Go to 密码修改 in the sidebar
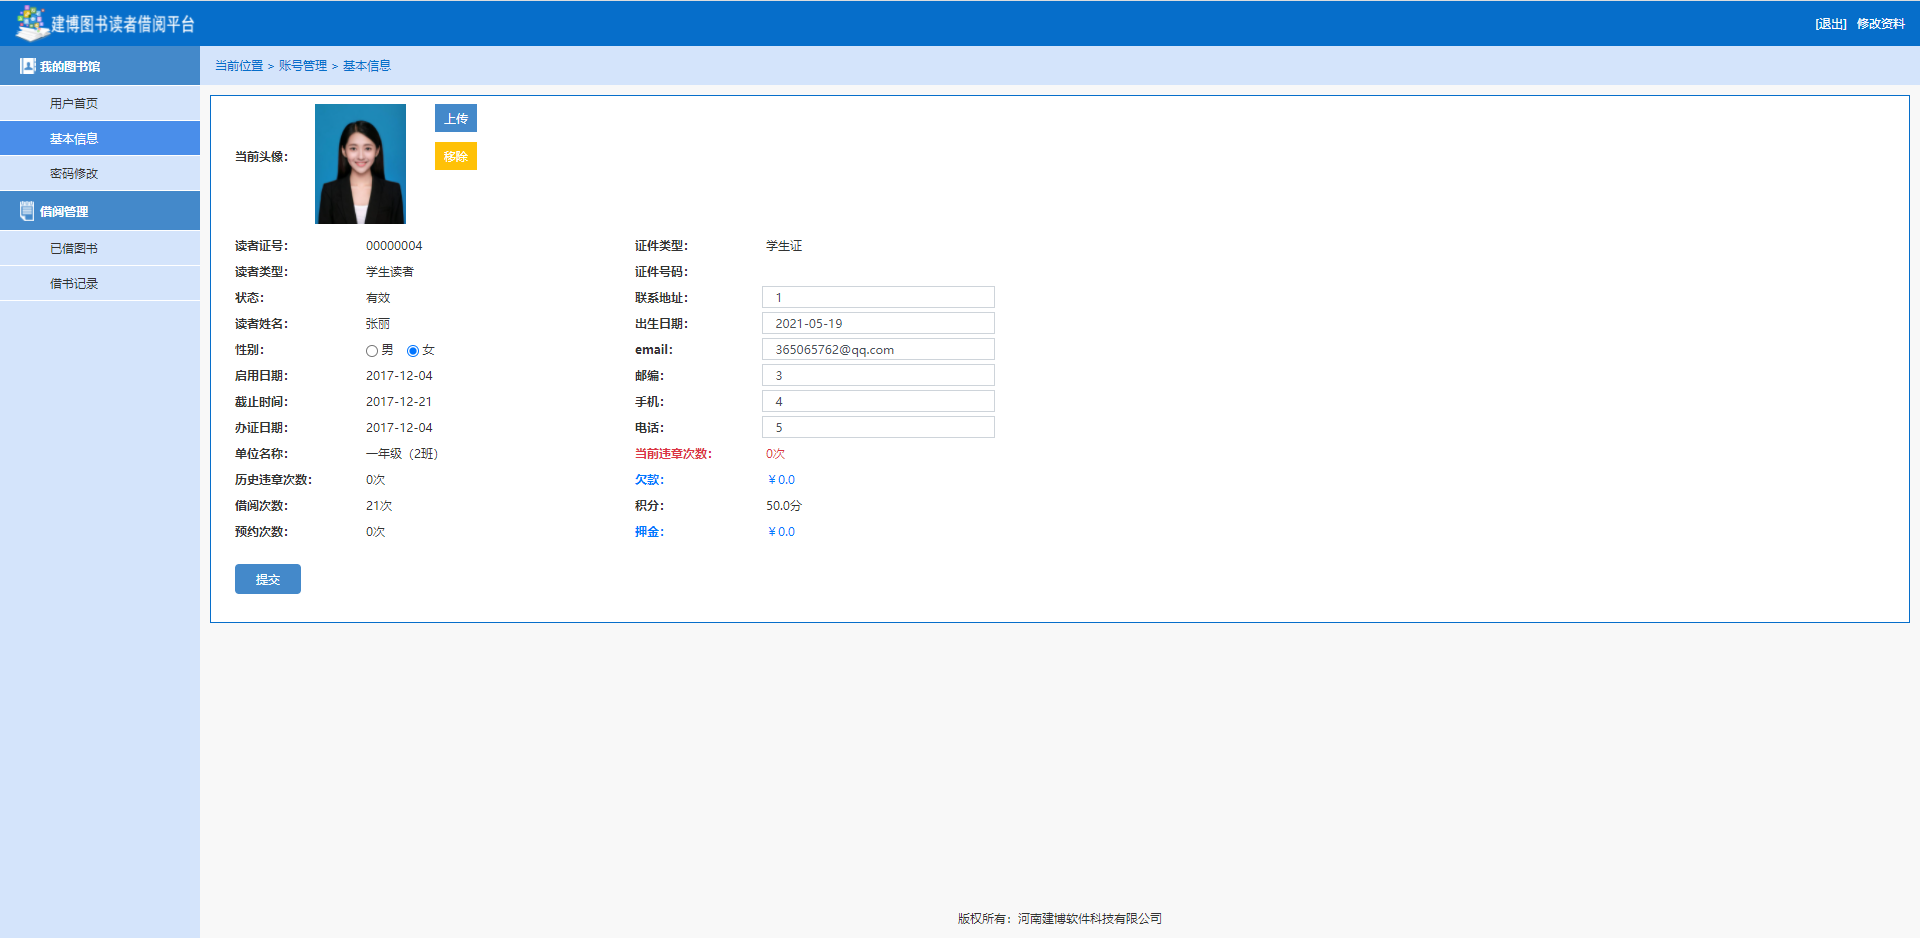This screenshot has width=1920, height=938. 74,173
